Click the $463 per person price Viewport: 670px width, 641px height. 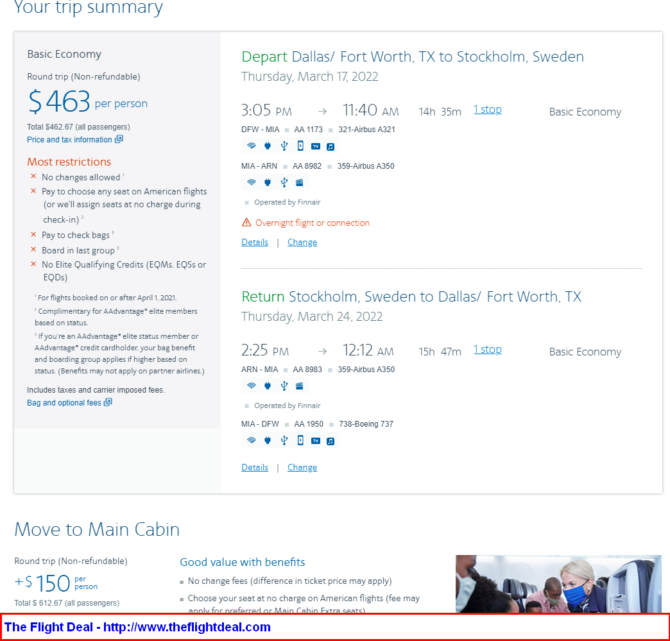[x=88, y=102]
